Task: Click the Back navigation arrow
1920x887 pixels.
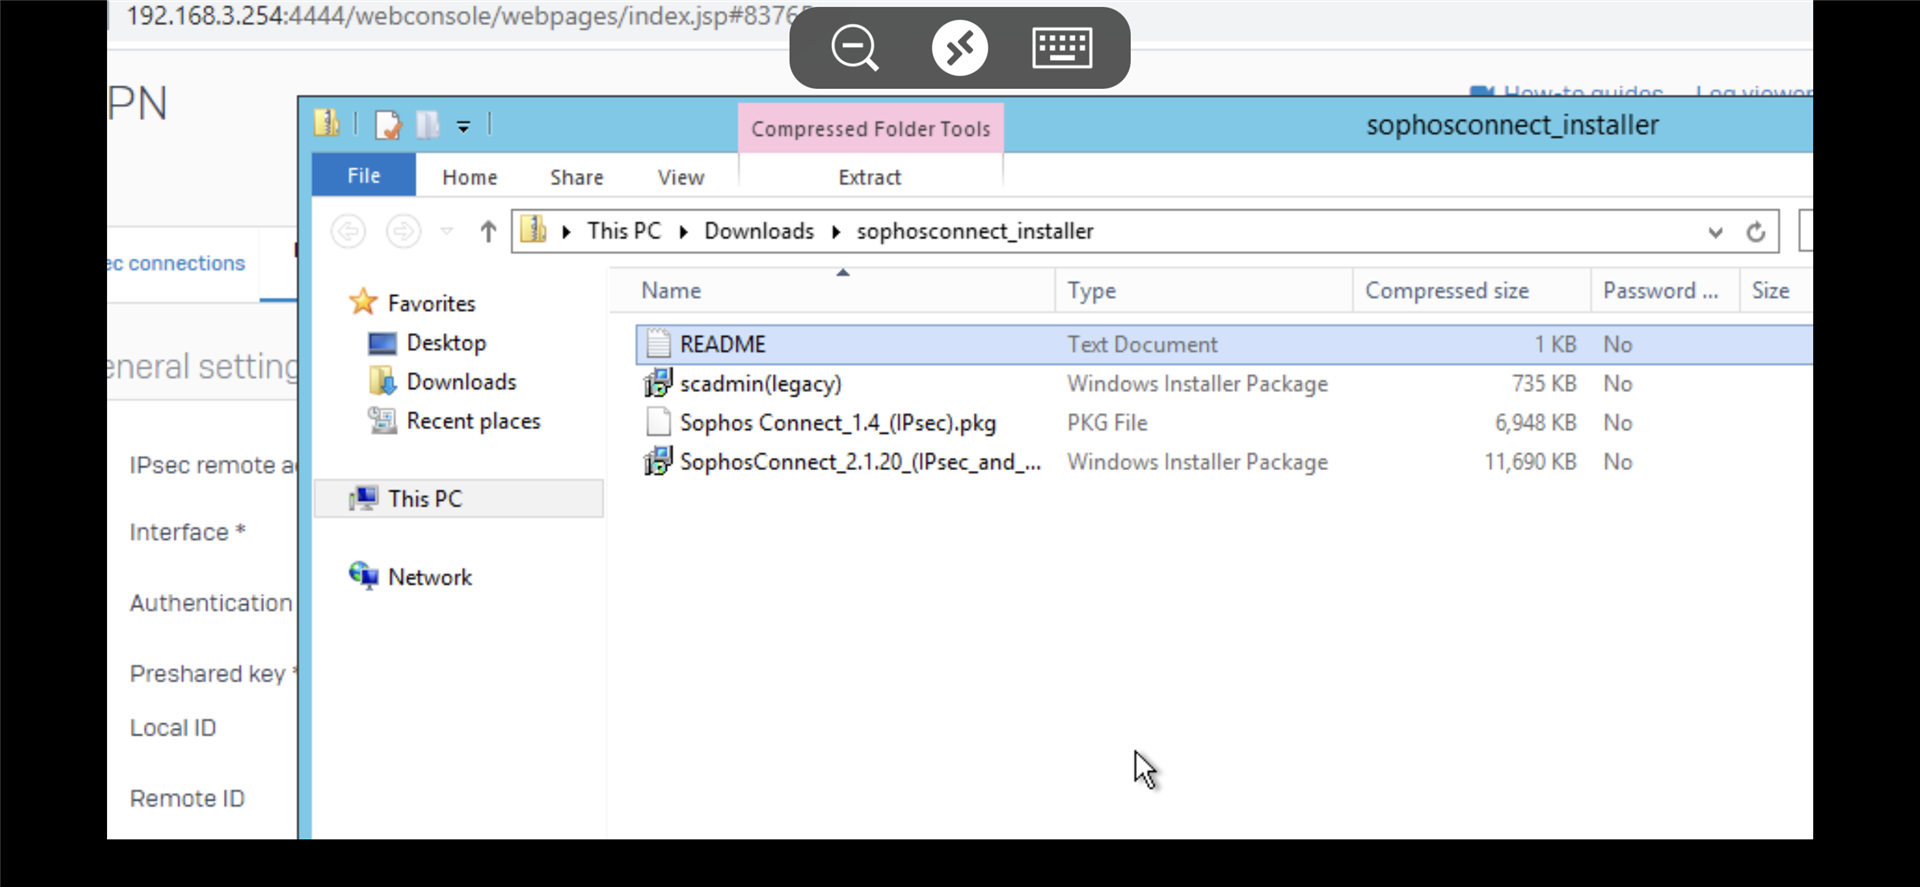Action: pyautogui.click(x=348, y=232)
